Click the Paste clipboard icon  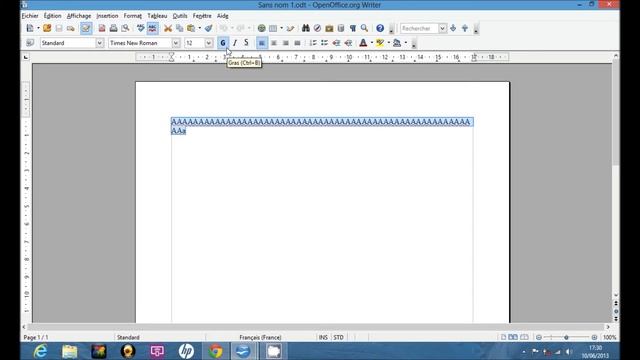tap(191, 28)
